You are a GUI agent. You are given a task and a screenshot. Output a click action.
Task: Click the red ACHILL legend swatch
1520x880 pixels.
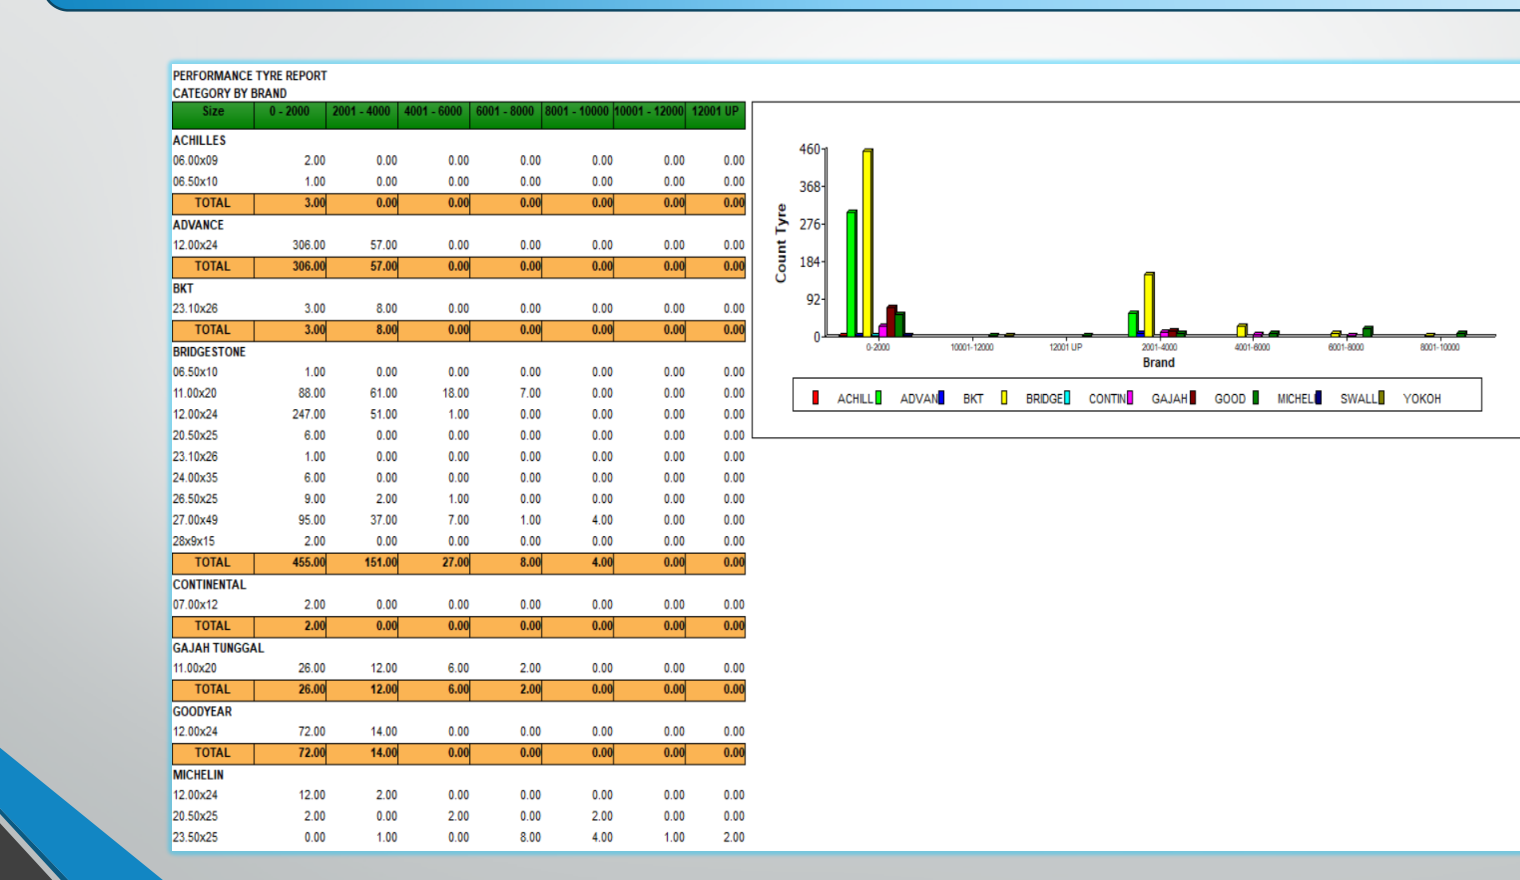816,398
